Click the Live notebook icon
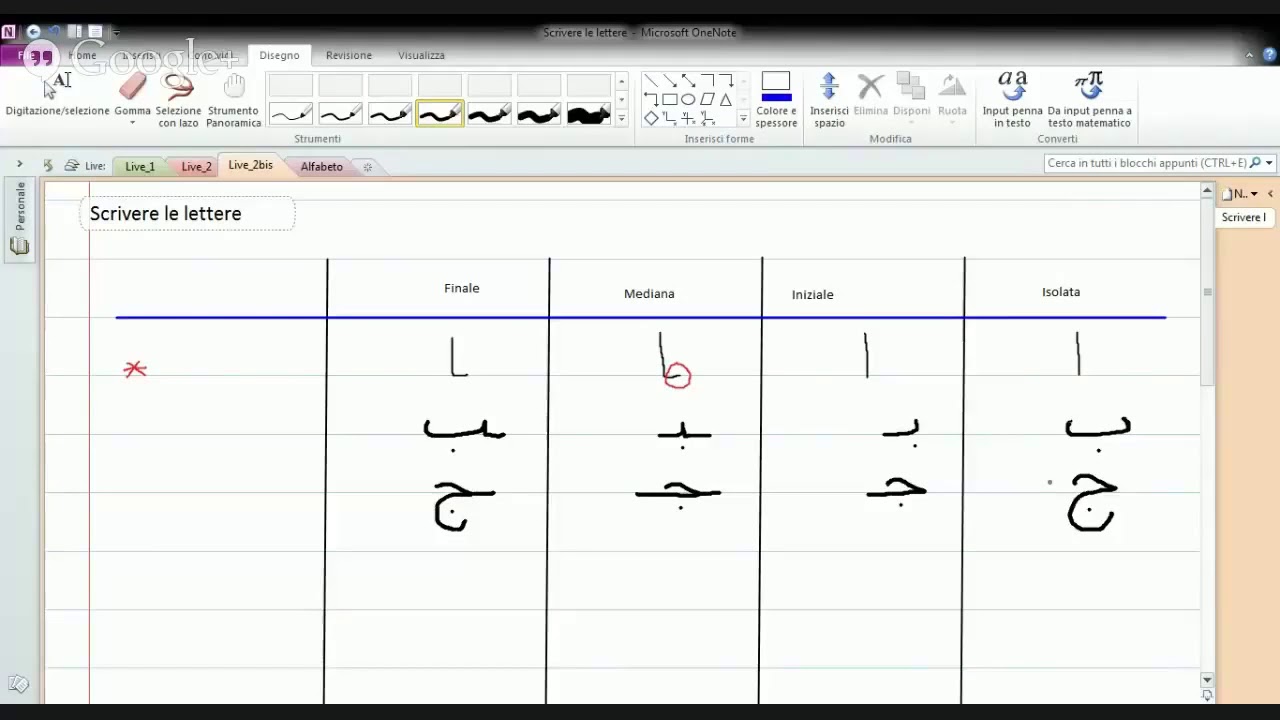1280x720 pixels. click(72, 166)
